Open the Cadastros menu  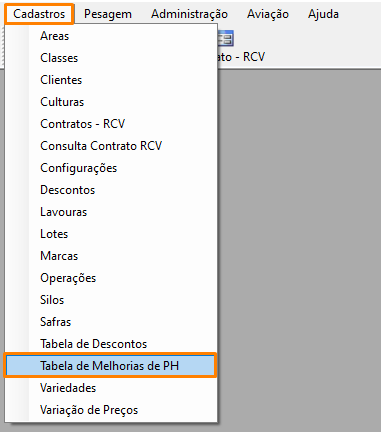tap(39, 14)
